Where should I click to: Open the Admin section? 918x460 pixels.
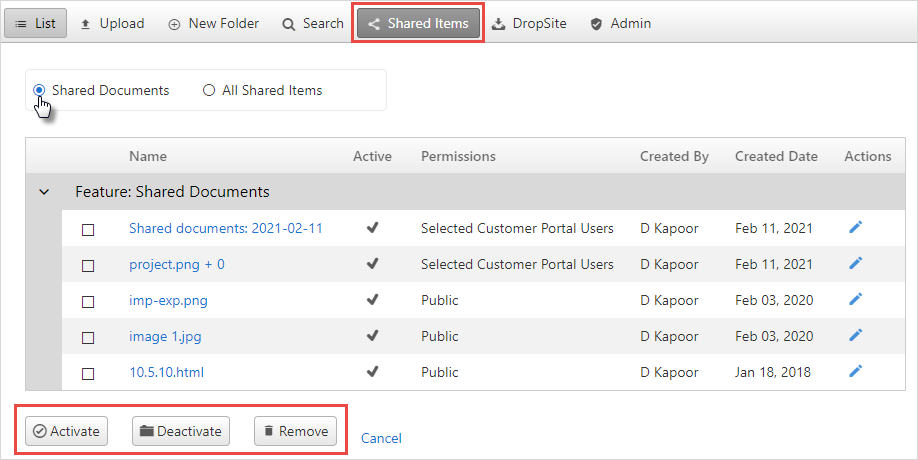tap(621, 23)
